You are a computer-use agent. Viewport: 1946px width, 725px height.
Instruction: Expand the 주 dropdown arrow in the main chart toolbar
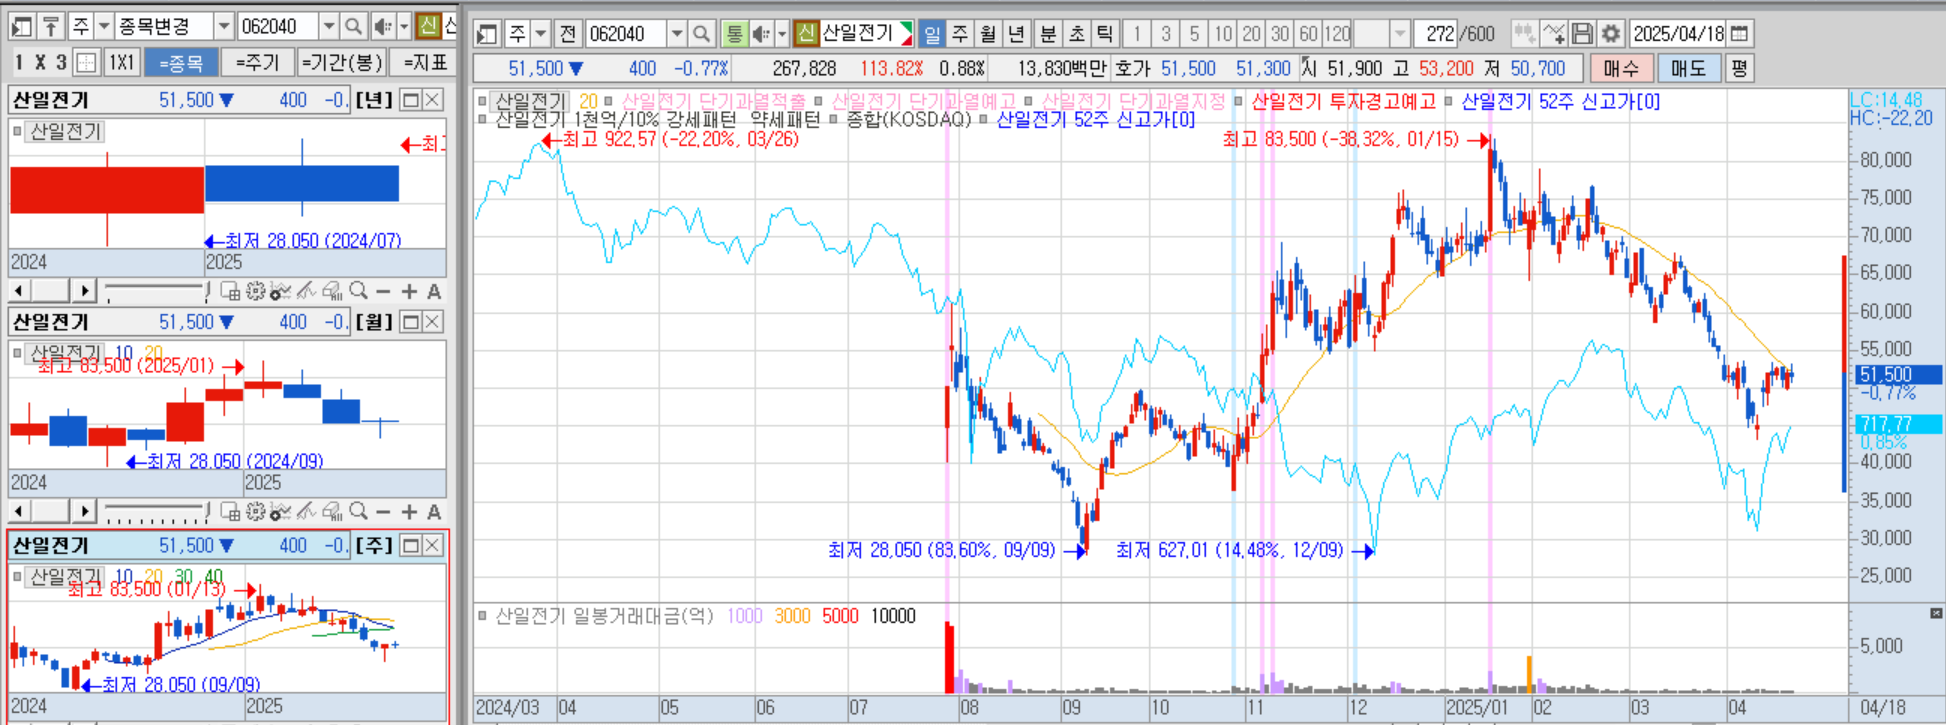(541, 34)
